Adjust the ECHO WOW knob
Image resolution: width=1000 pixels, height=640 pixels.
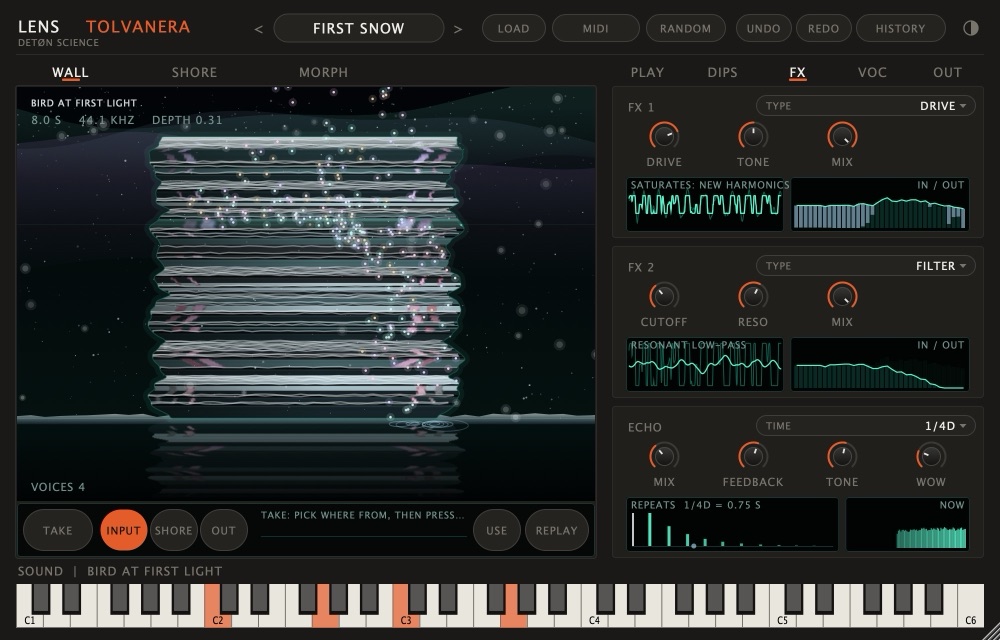[x=931, y=456]
